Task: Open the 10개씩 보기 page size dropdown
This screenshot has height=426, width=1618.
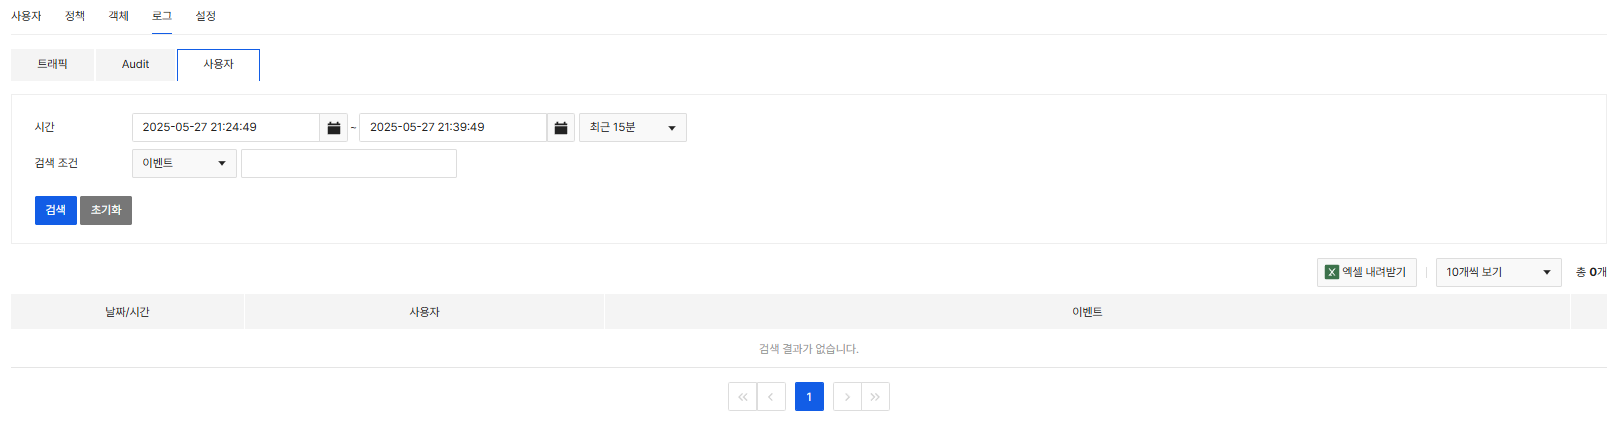Action: pos(1498,272)
